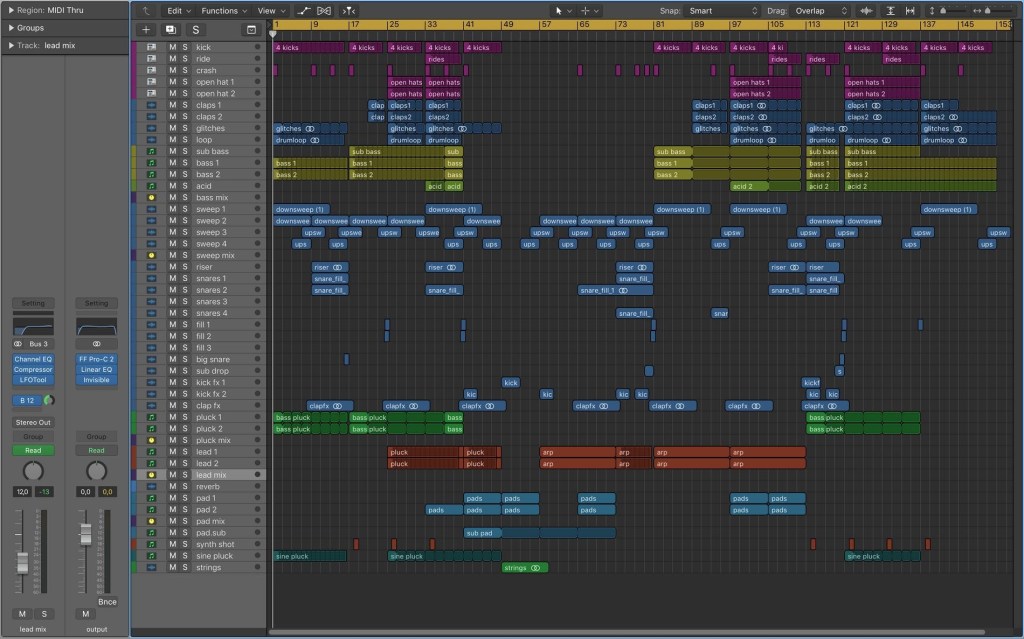Click the sub bass instrument icon
Image resolution: width=1024 pixels, height=639 pixels.
(152, 151)
